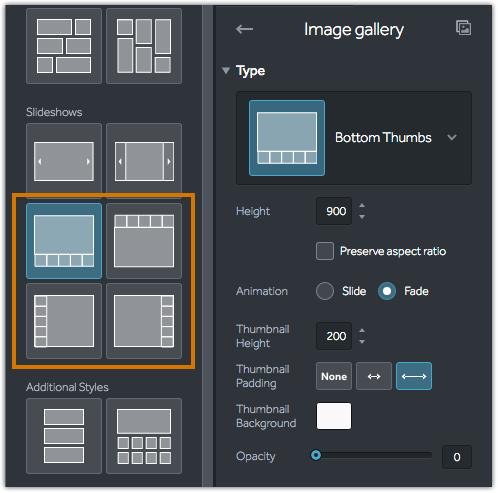The image size is (498, 493).
Task: Choose the large thumbnail padding arrow button
Action: coord(414,376)
